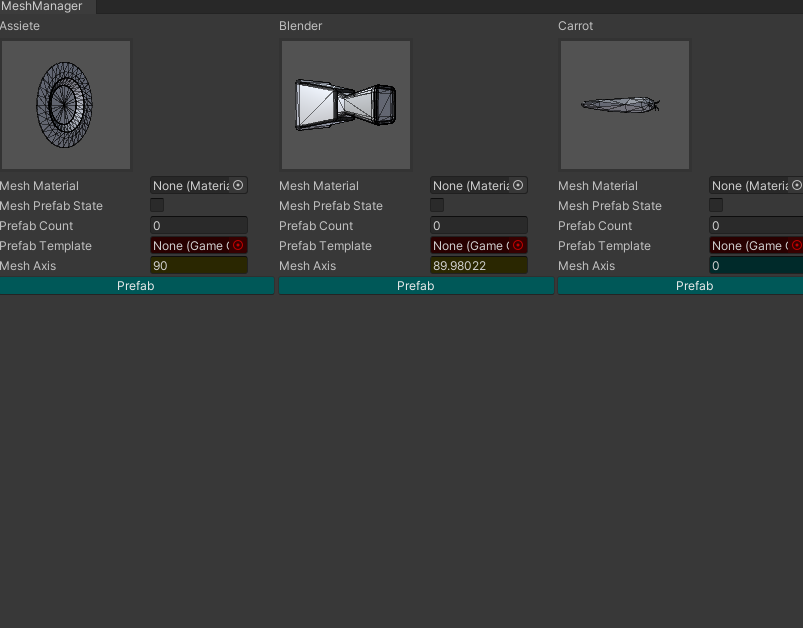Click the Assiete heading label
The width and height of the screenshot is (803, 628).
pyautogui.click(x=20, y=26)
